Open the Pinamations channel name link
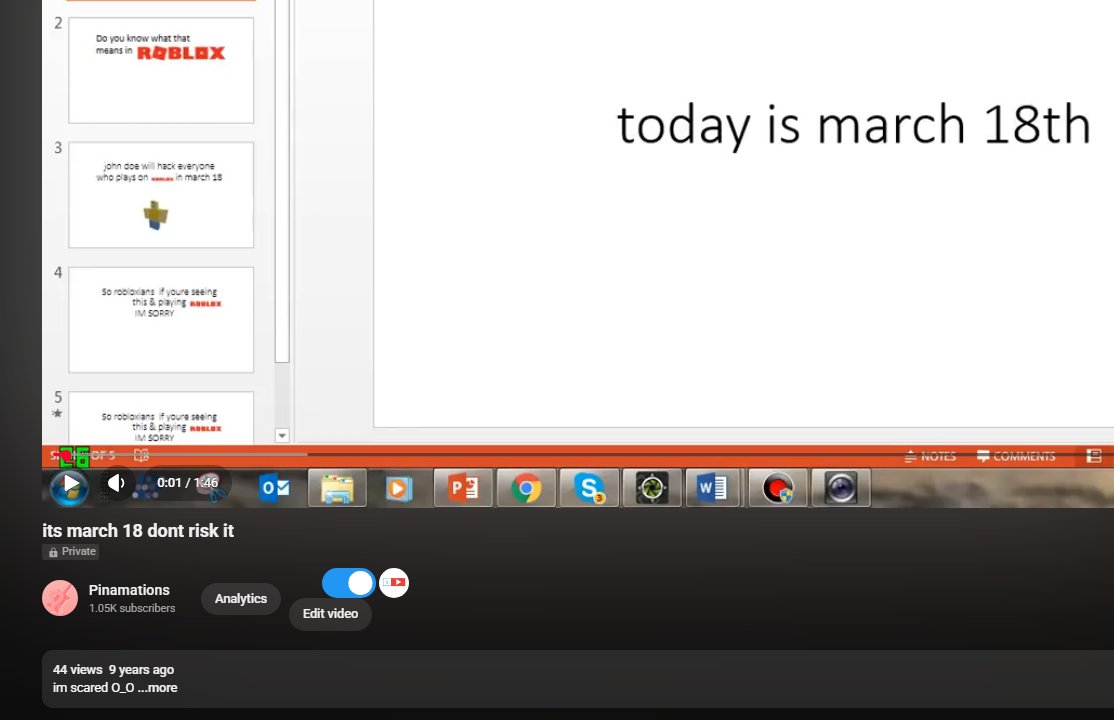The image size is (1114, 720). [x=129, y=590]
